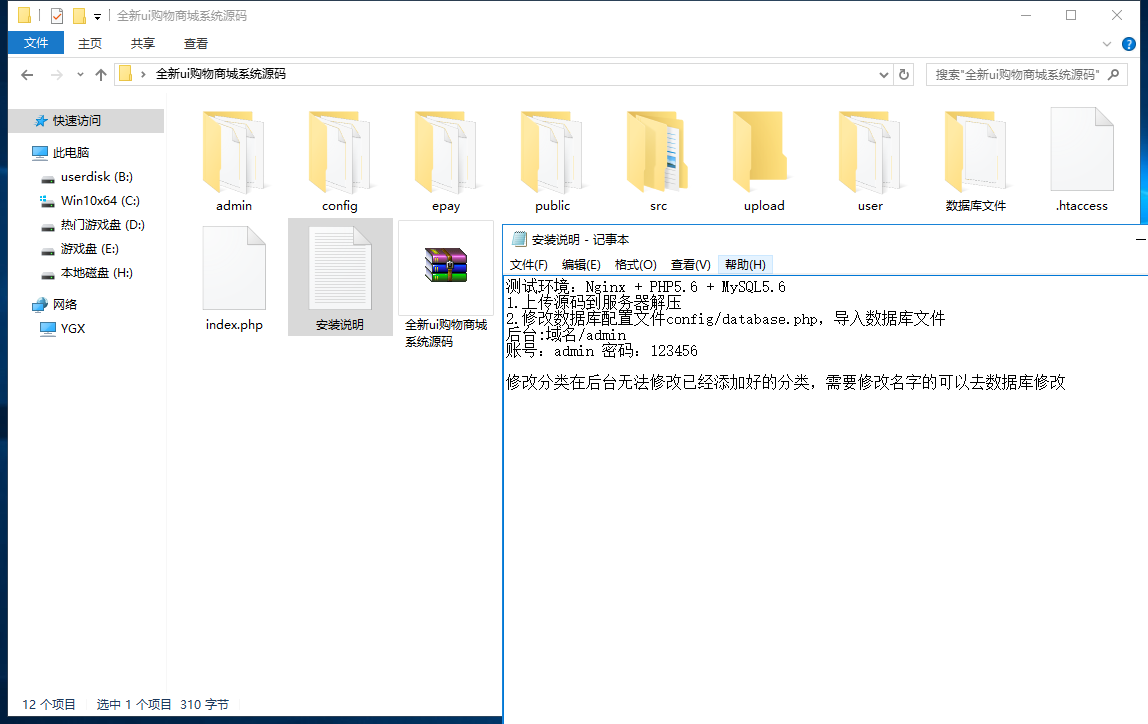The image size is (1148, 724).
Task: Click the 全新ui购物商城系统源码 RAR archive
Action: point(446,270)
